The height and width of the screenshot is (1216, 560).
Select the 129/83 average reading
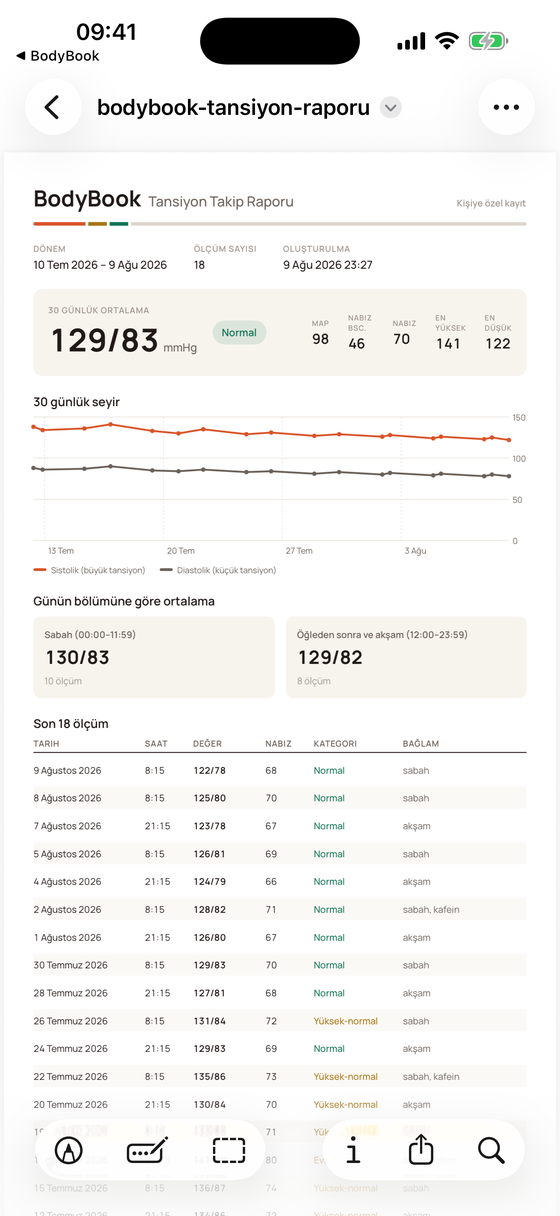click(105, 341)
